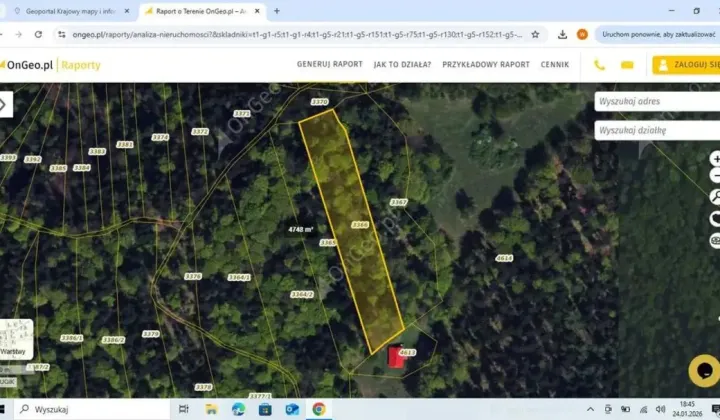720x420 pixels.
Task: Zoom in the map with plus button
Action: click(x=715, y=159)
